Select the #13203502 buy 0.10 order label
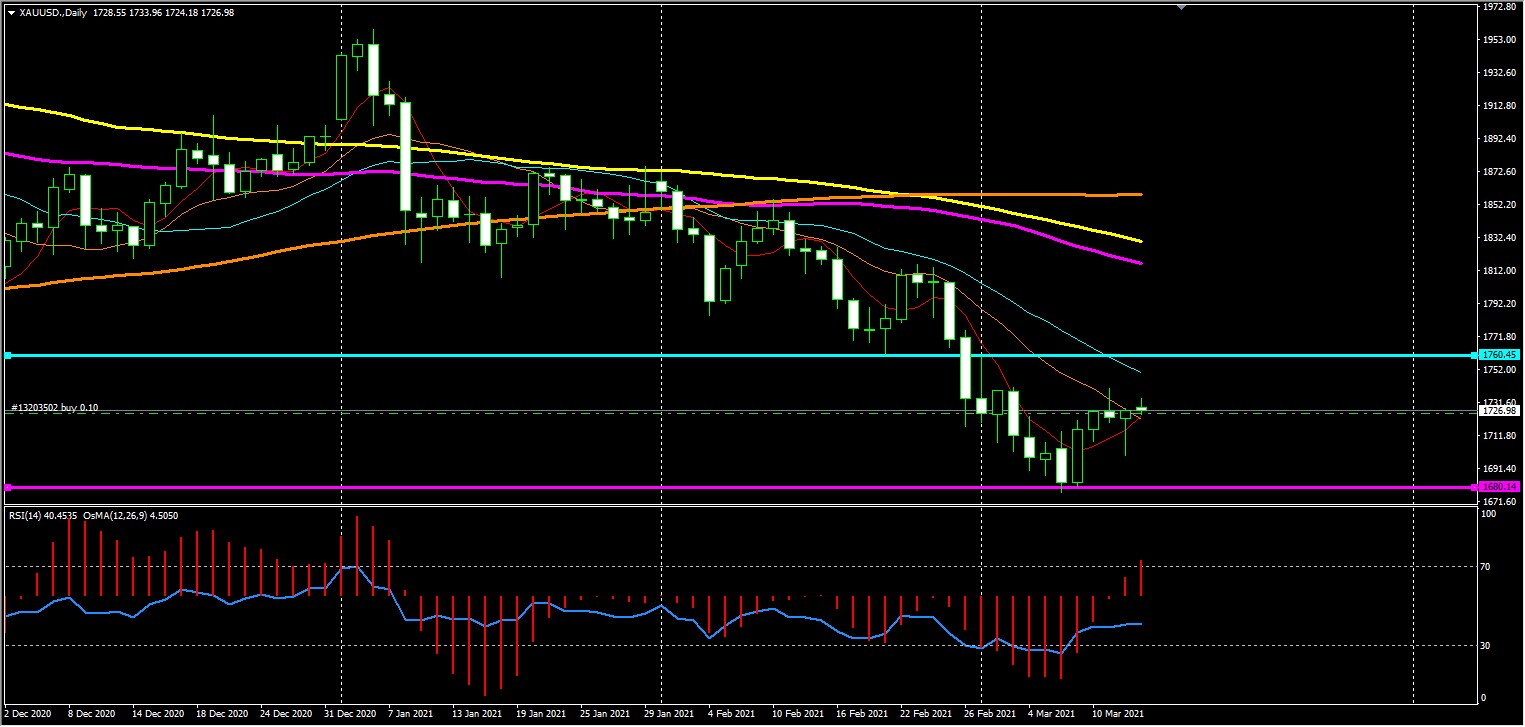Viewport: 1525px width, 727px height. [x=55, y=407]
